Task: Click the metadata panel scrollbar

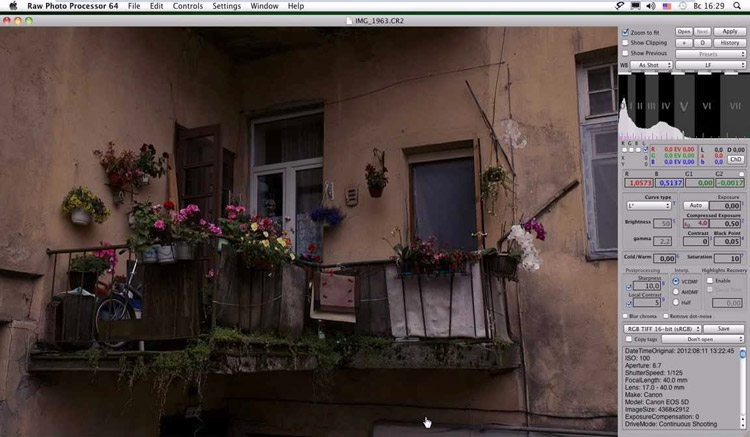Action: pyautogui.click(x=743, y=387)
